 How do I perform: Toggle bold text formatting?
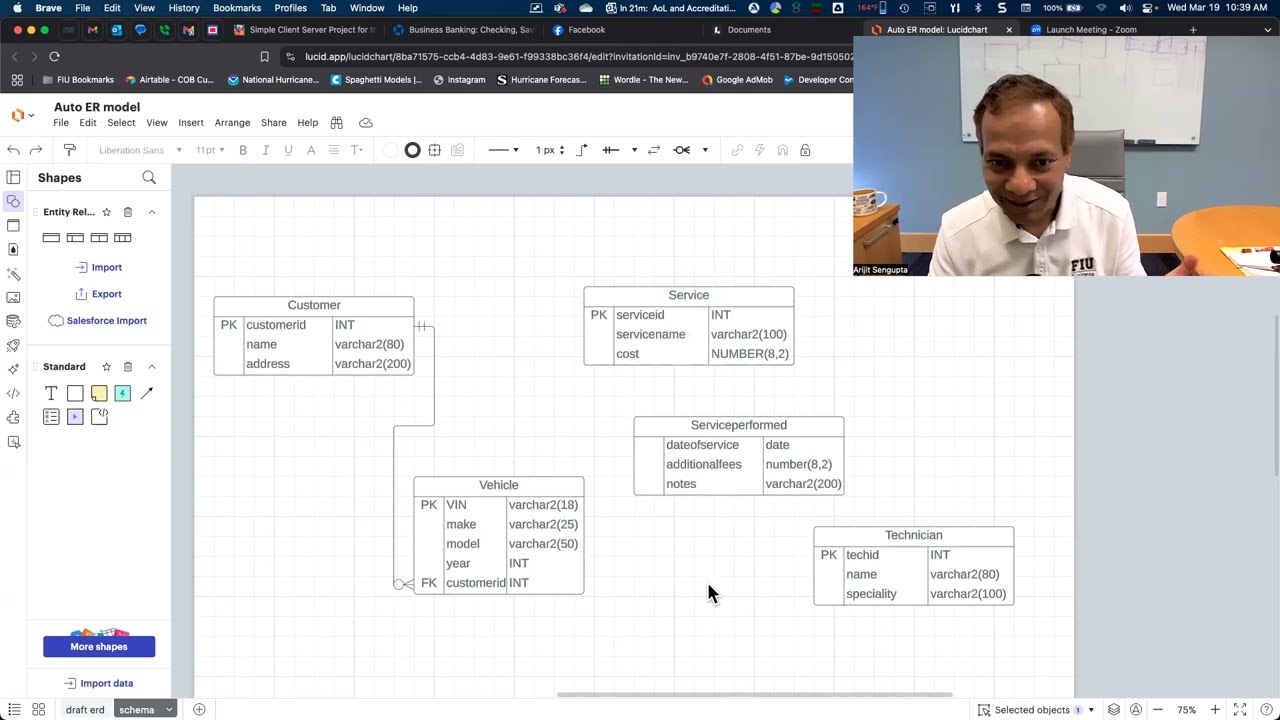tap(243, 150)
